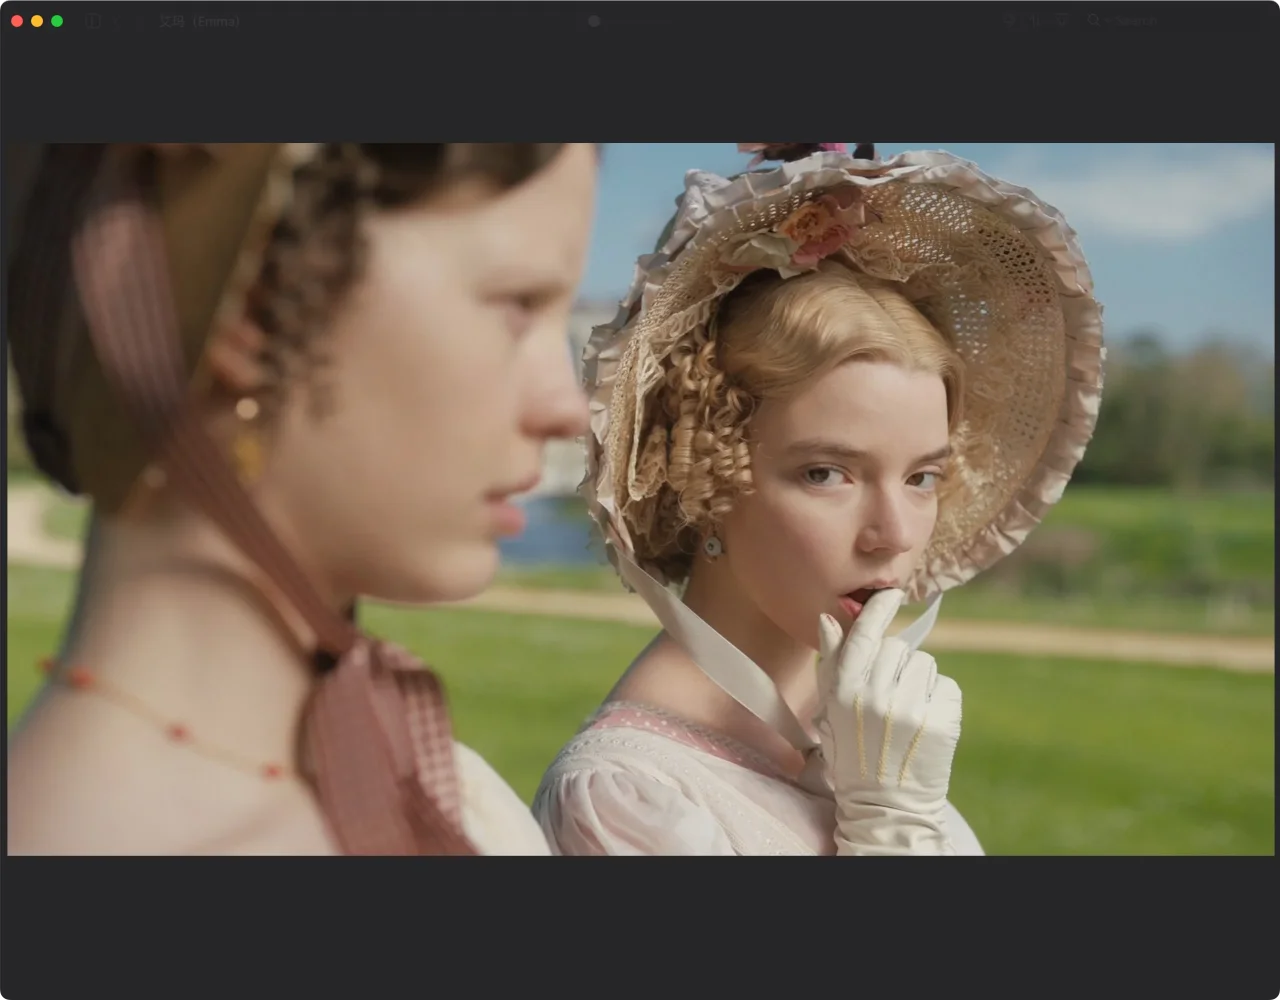1280x1000 pixels.
Task: Click the green full-screen window button
Action: (57, 21)
